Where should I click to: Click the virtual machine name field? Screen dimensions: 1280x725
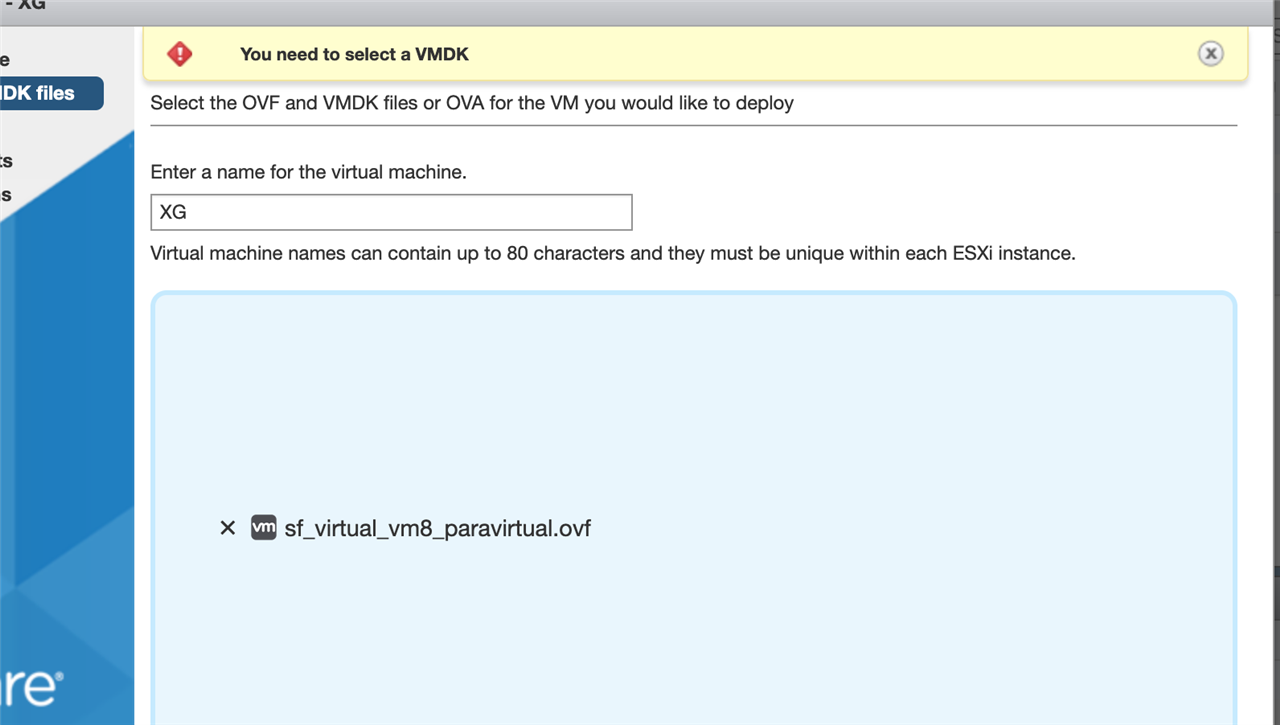coord(391,212)
